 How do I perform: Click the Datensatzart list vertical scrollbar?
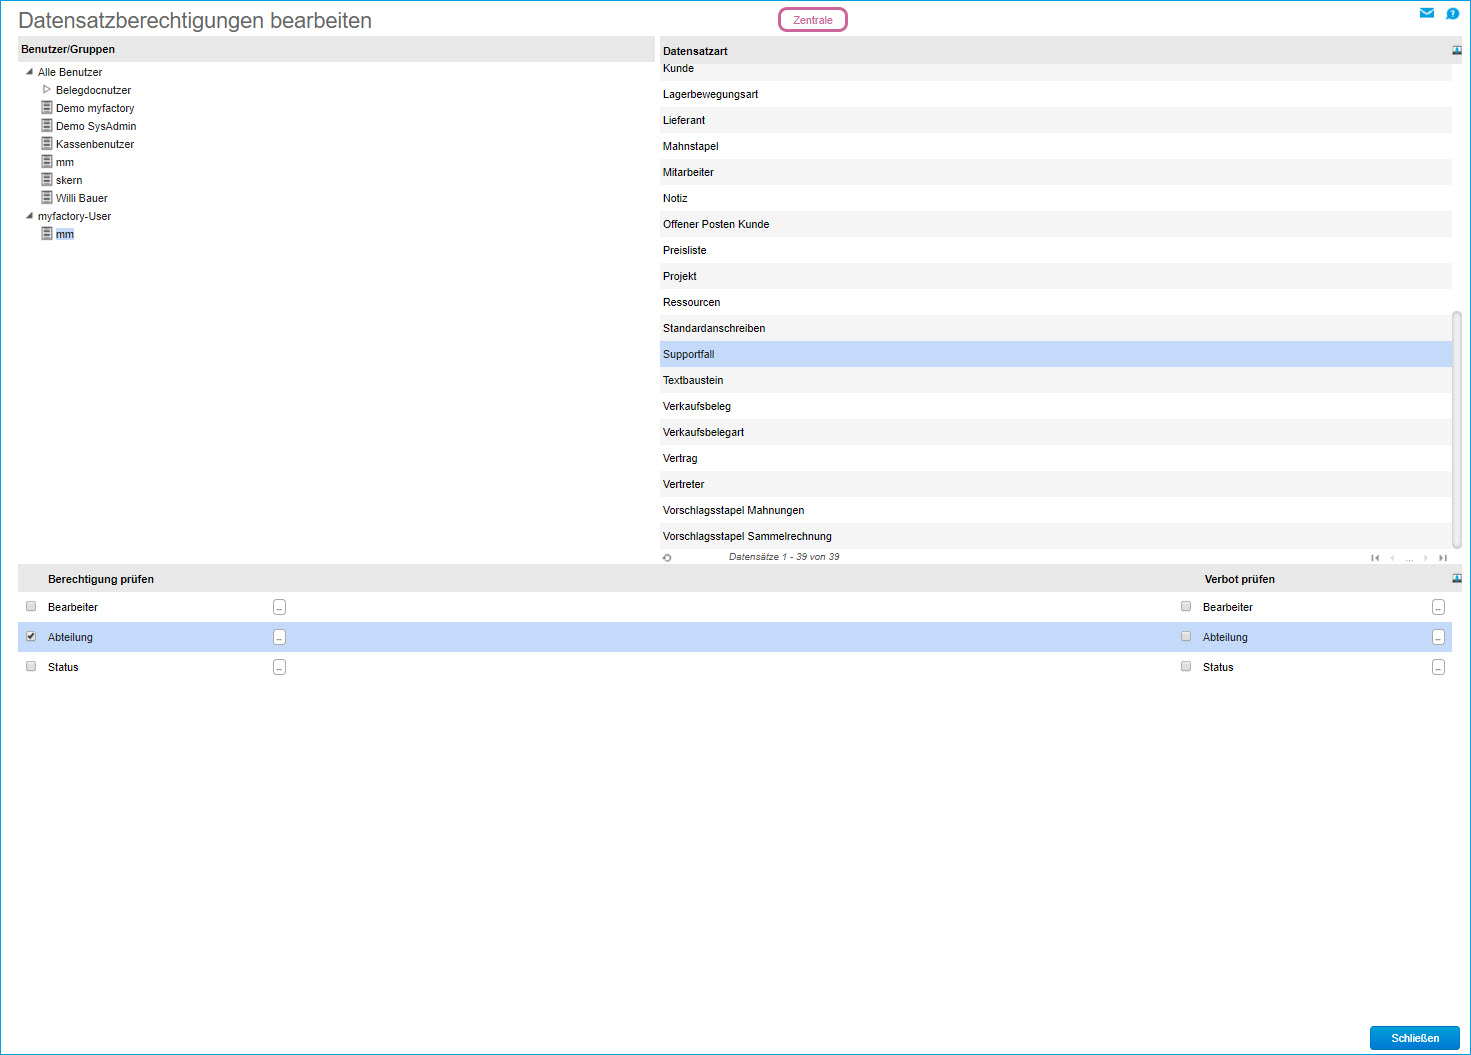[x=1457, y=430]
